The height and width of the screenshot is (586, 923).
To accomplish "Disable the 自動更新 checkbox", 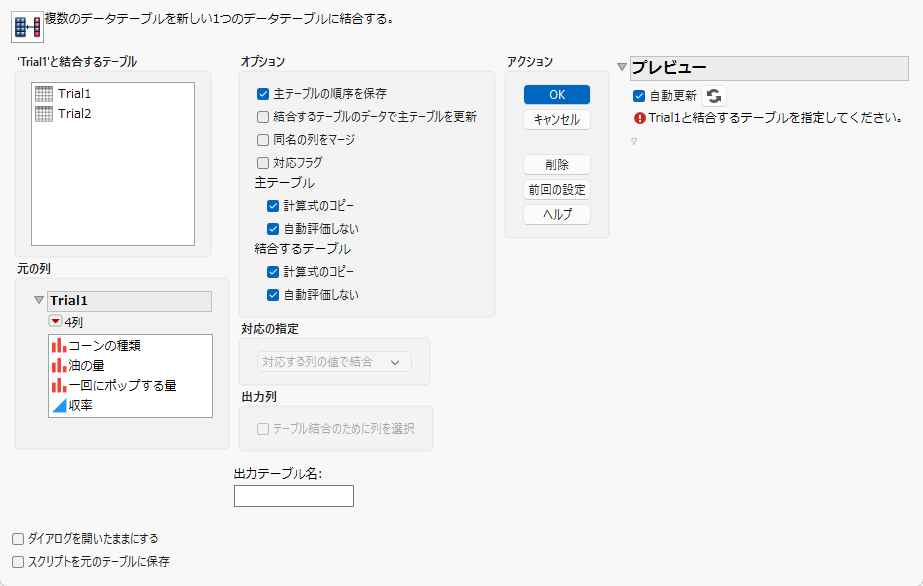I will 639,96.
